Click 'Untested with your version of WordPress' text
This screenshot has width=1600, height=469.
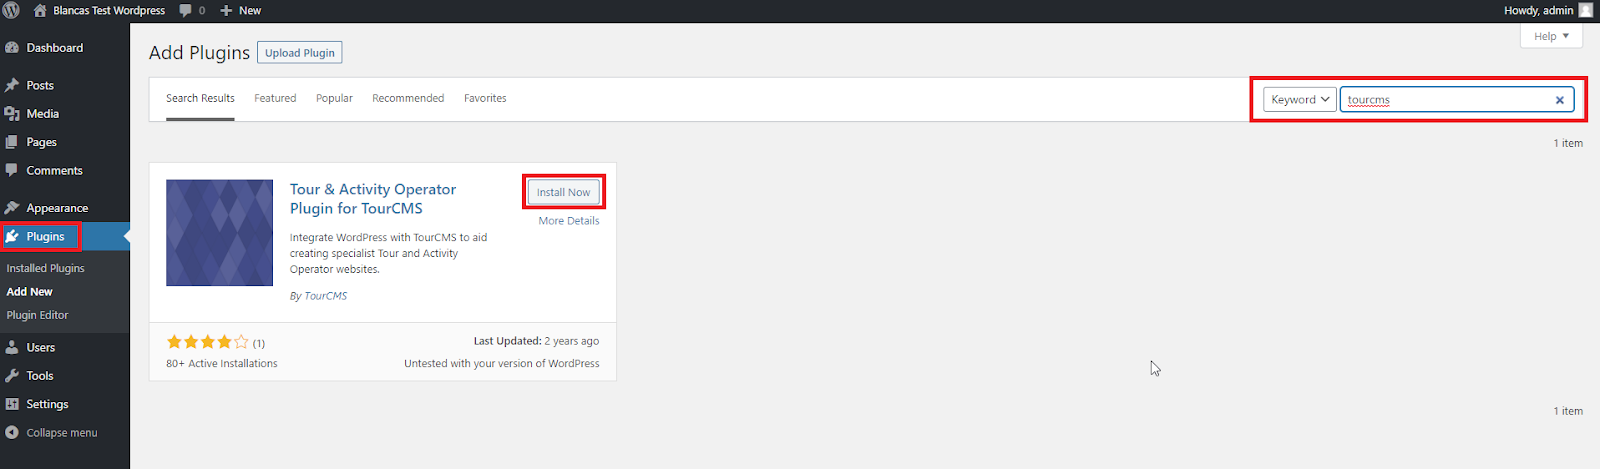[x=502, y=364]
